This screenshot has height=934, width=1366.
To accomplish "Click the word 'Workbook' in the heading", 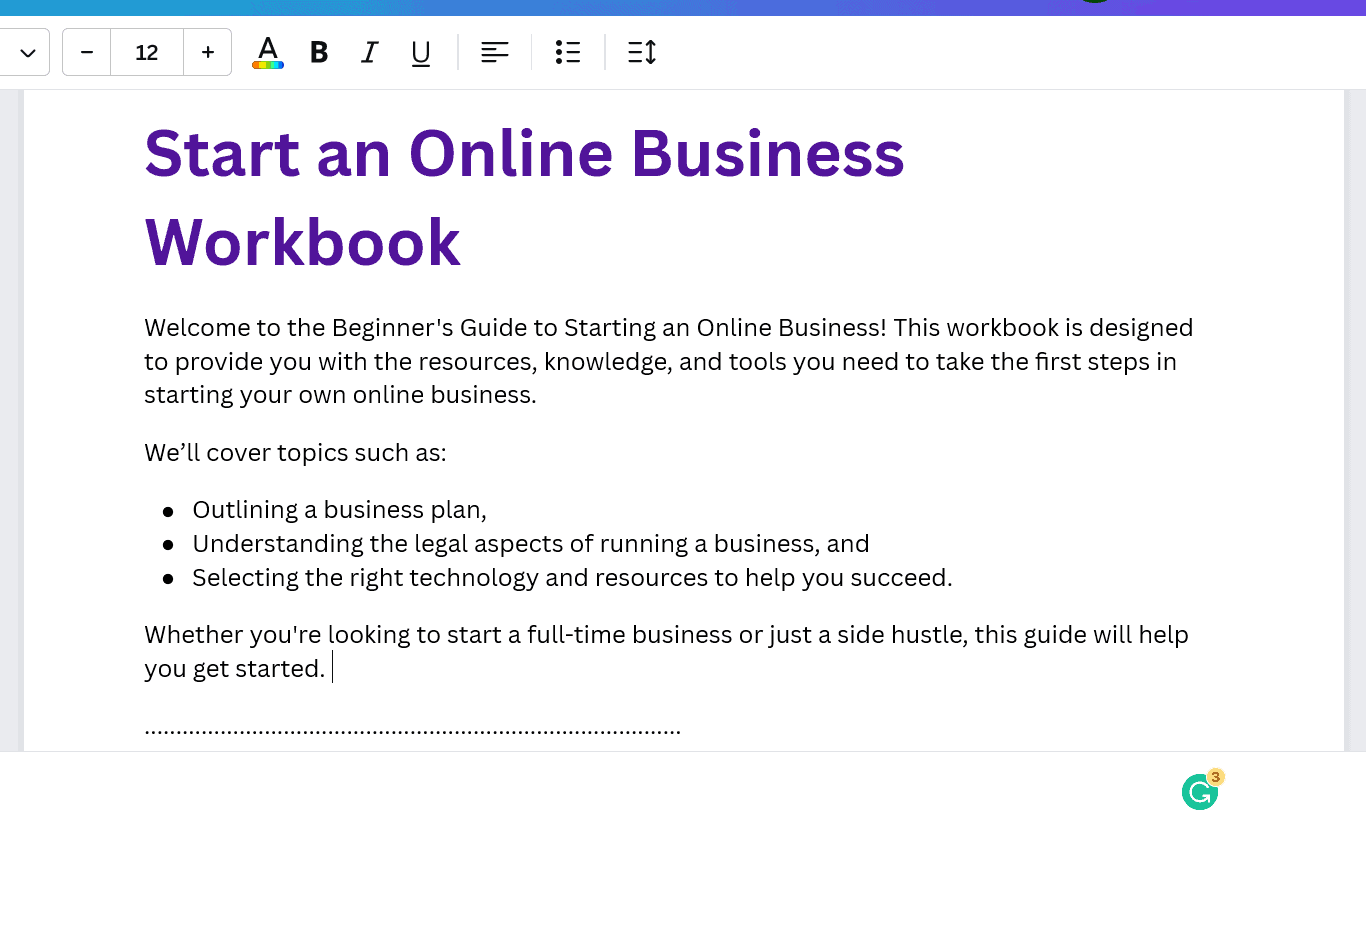I will point(302,243).
